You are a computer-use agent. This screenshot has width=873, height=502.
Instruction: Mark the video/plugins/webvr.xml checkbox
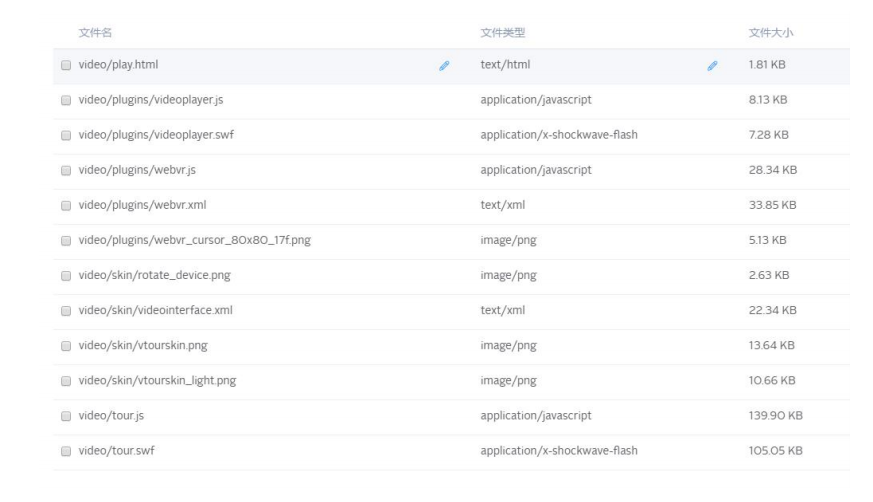click(66, 205)
